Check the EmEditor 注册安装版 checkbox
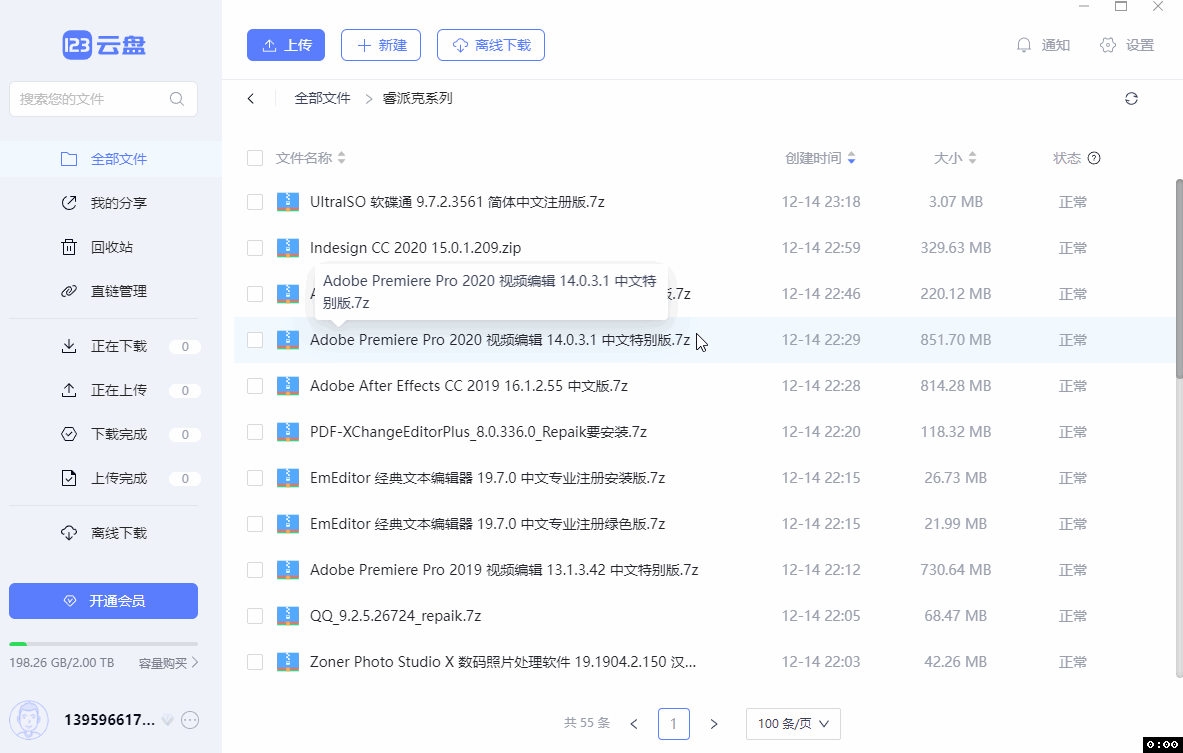1183x753 pixels. click(x=255, y=478)
